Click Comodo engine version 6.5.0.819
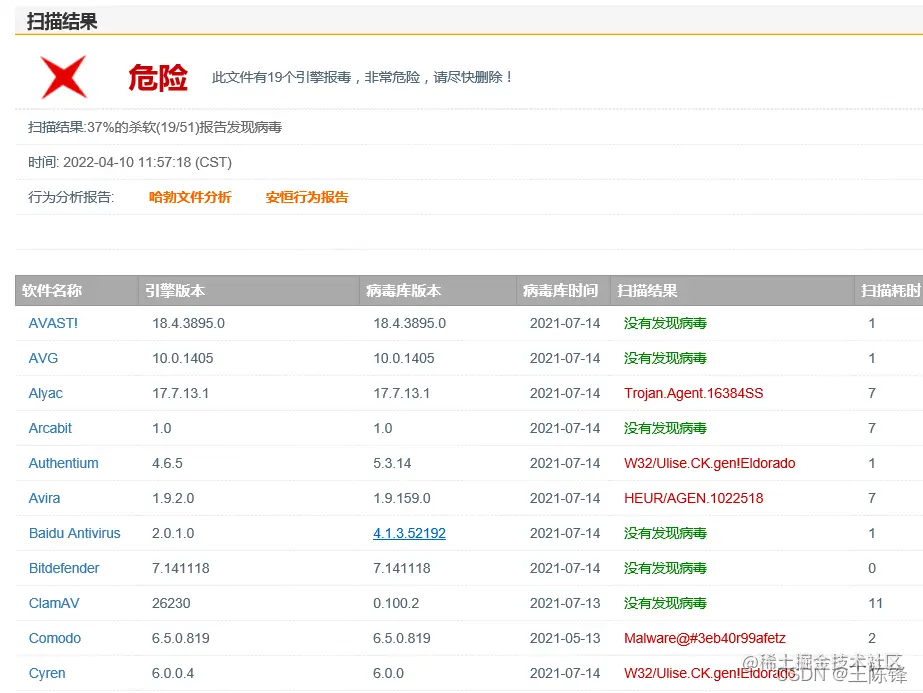The width and height of the screenshot is (923, 693). click(x=181, y=638)
